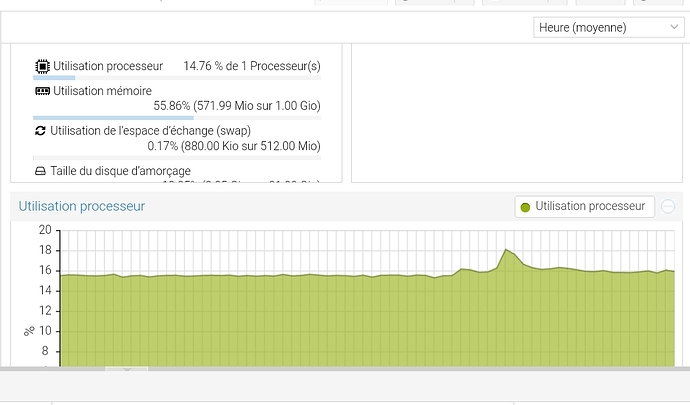Click the % axis title of the chart
The width and height of the screenshot is (690, 405).
(29, 331)
